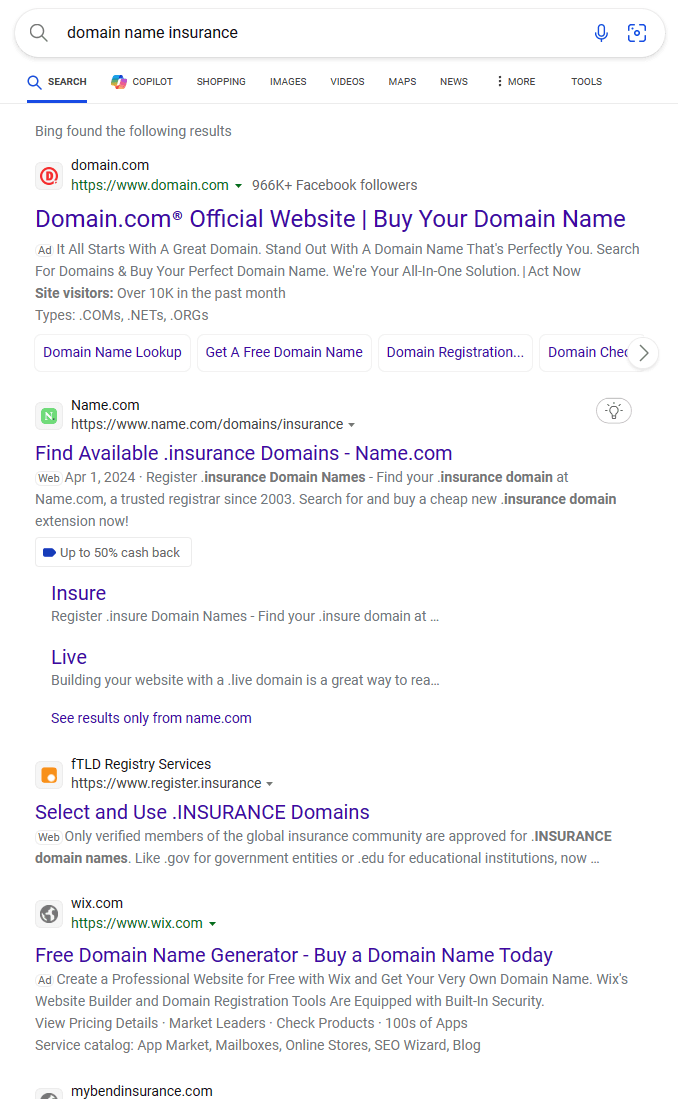Click the three-dot More icon

[x=499, y=81]
